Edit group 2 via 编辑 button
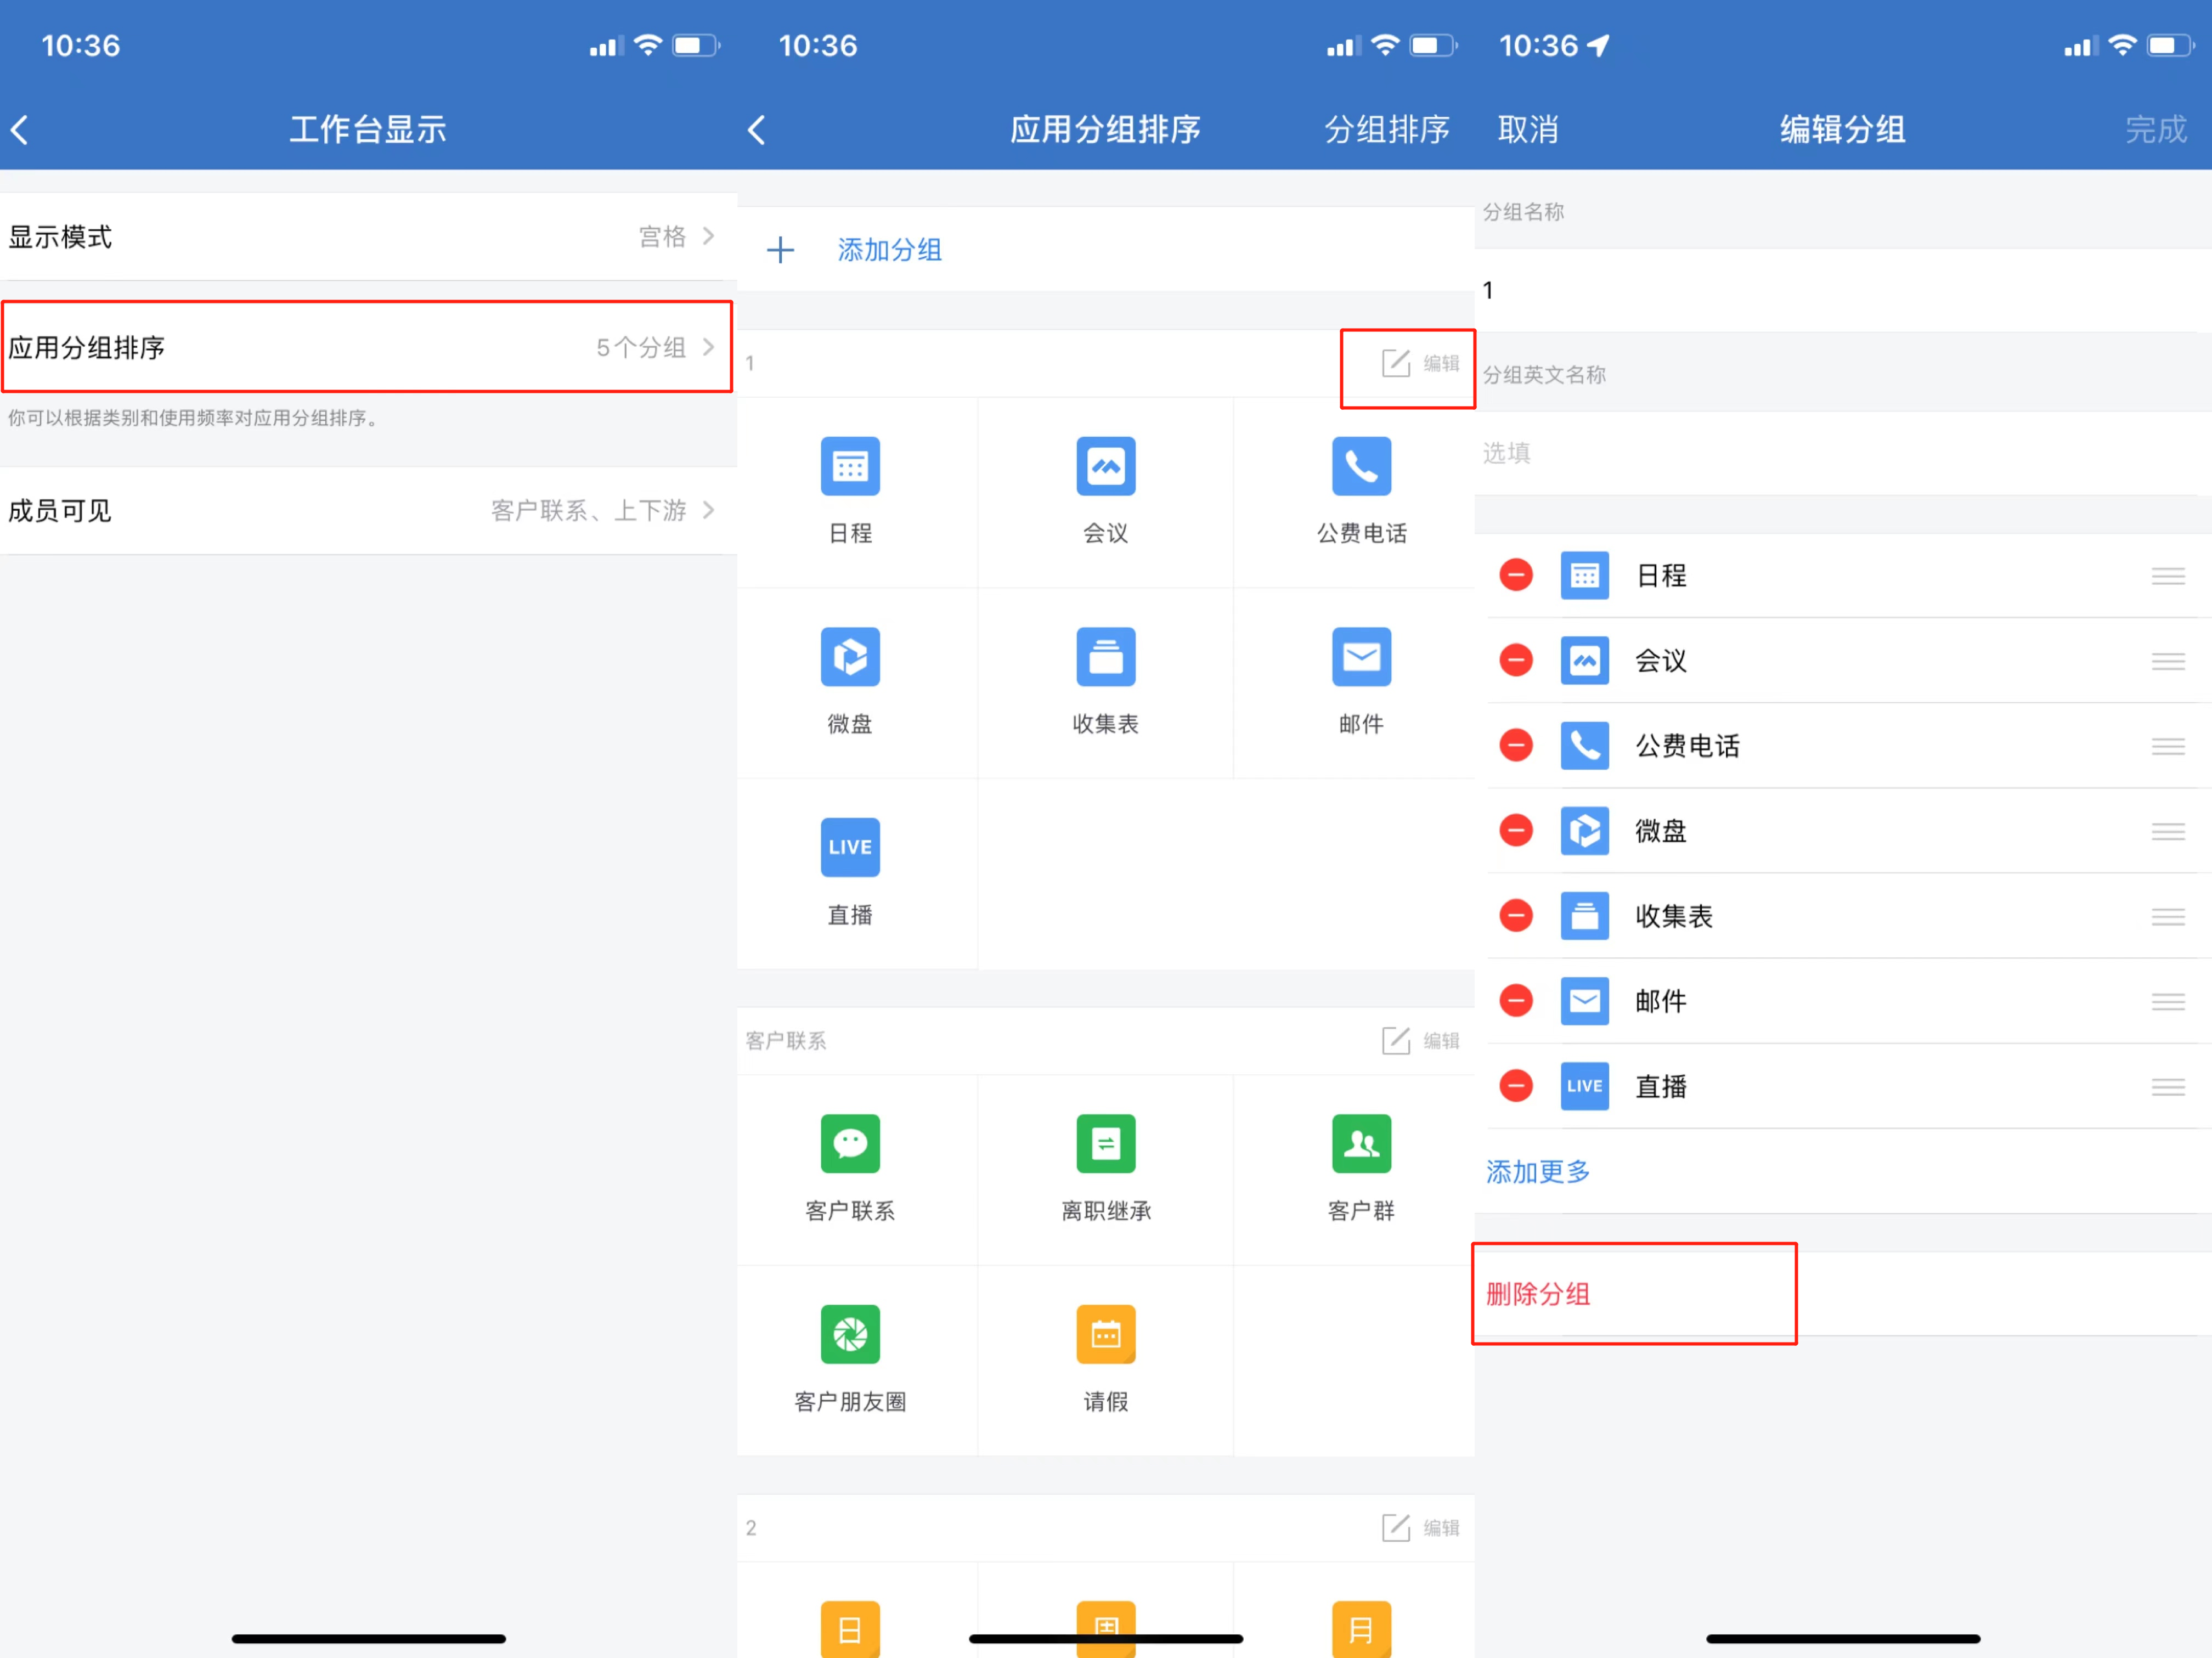 1420,1527
